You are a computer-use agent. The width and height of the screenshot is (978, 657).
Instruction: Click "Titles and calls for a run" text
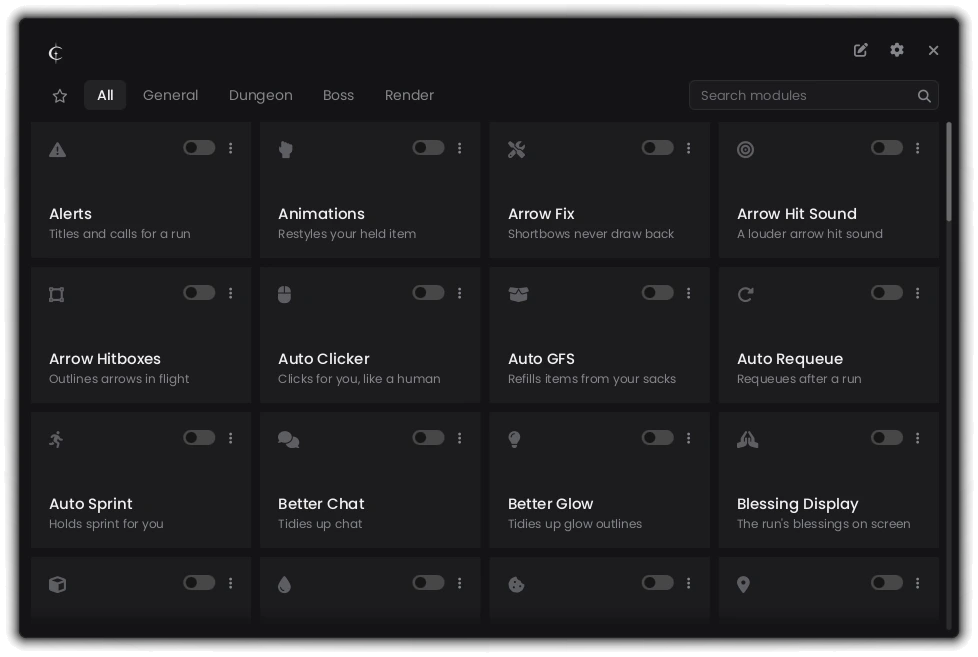(120, 234)
